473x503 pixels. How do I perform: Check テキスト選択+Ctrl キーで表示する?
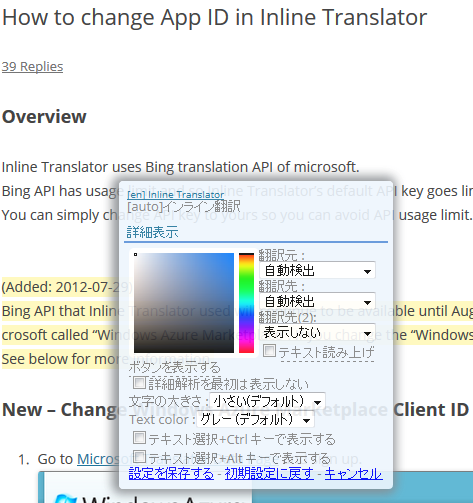[x=139, y=438]
